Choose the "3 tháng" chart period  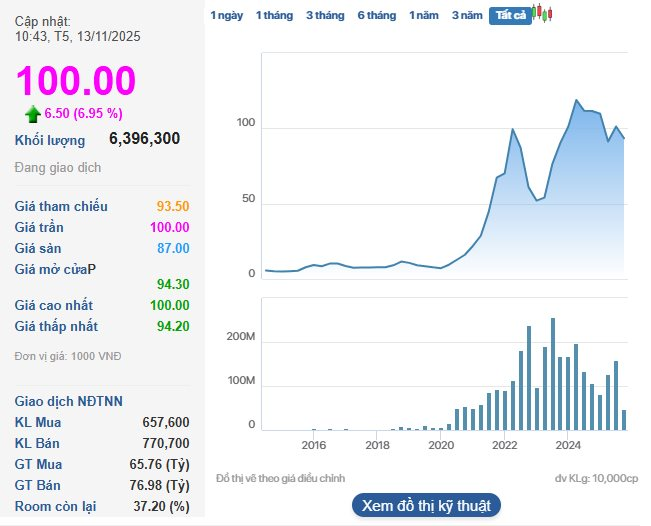tap(325, 15)
